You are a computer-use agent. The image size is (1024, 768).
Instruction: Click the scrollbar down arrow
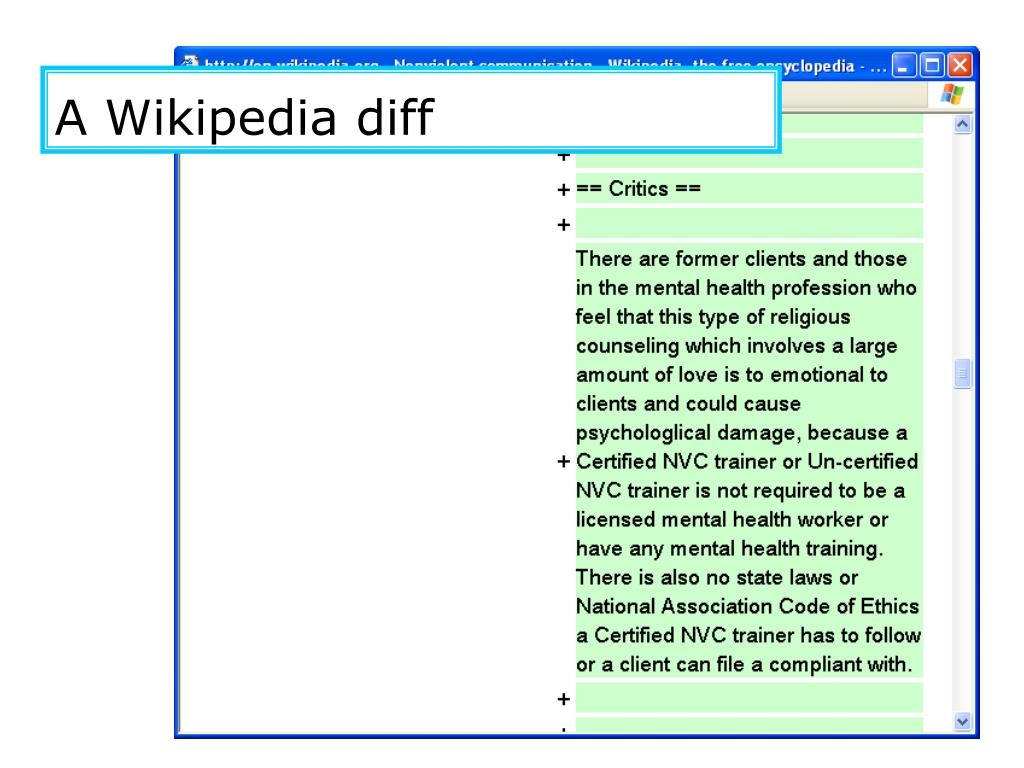(962, 722)
